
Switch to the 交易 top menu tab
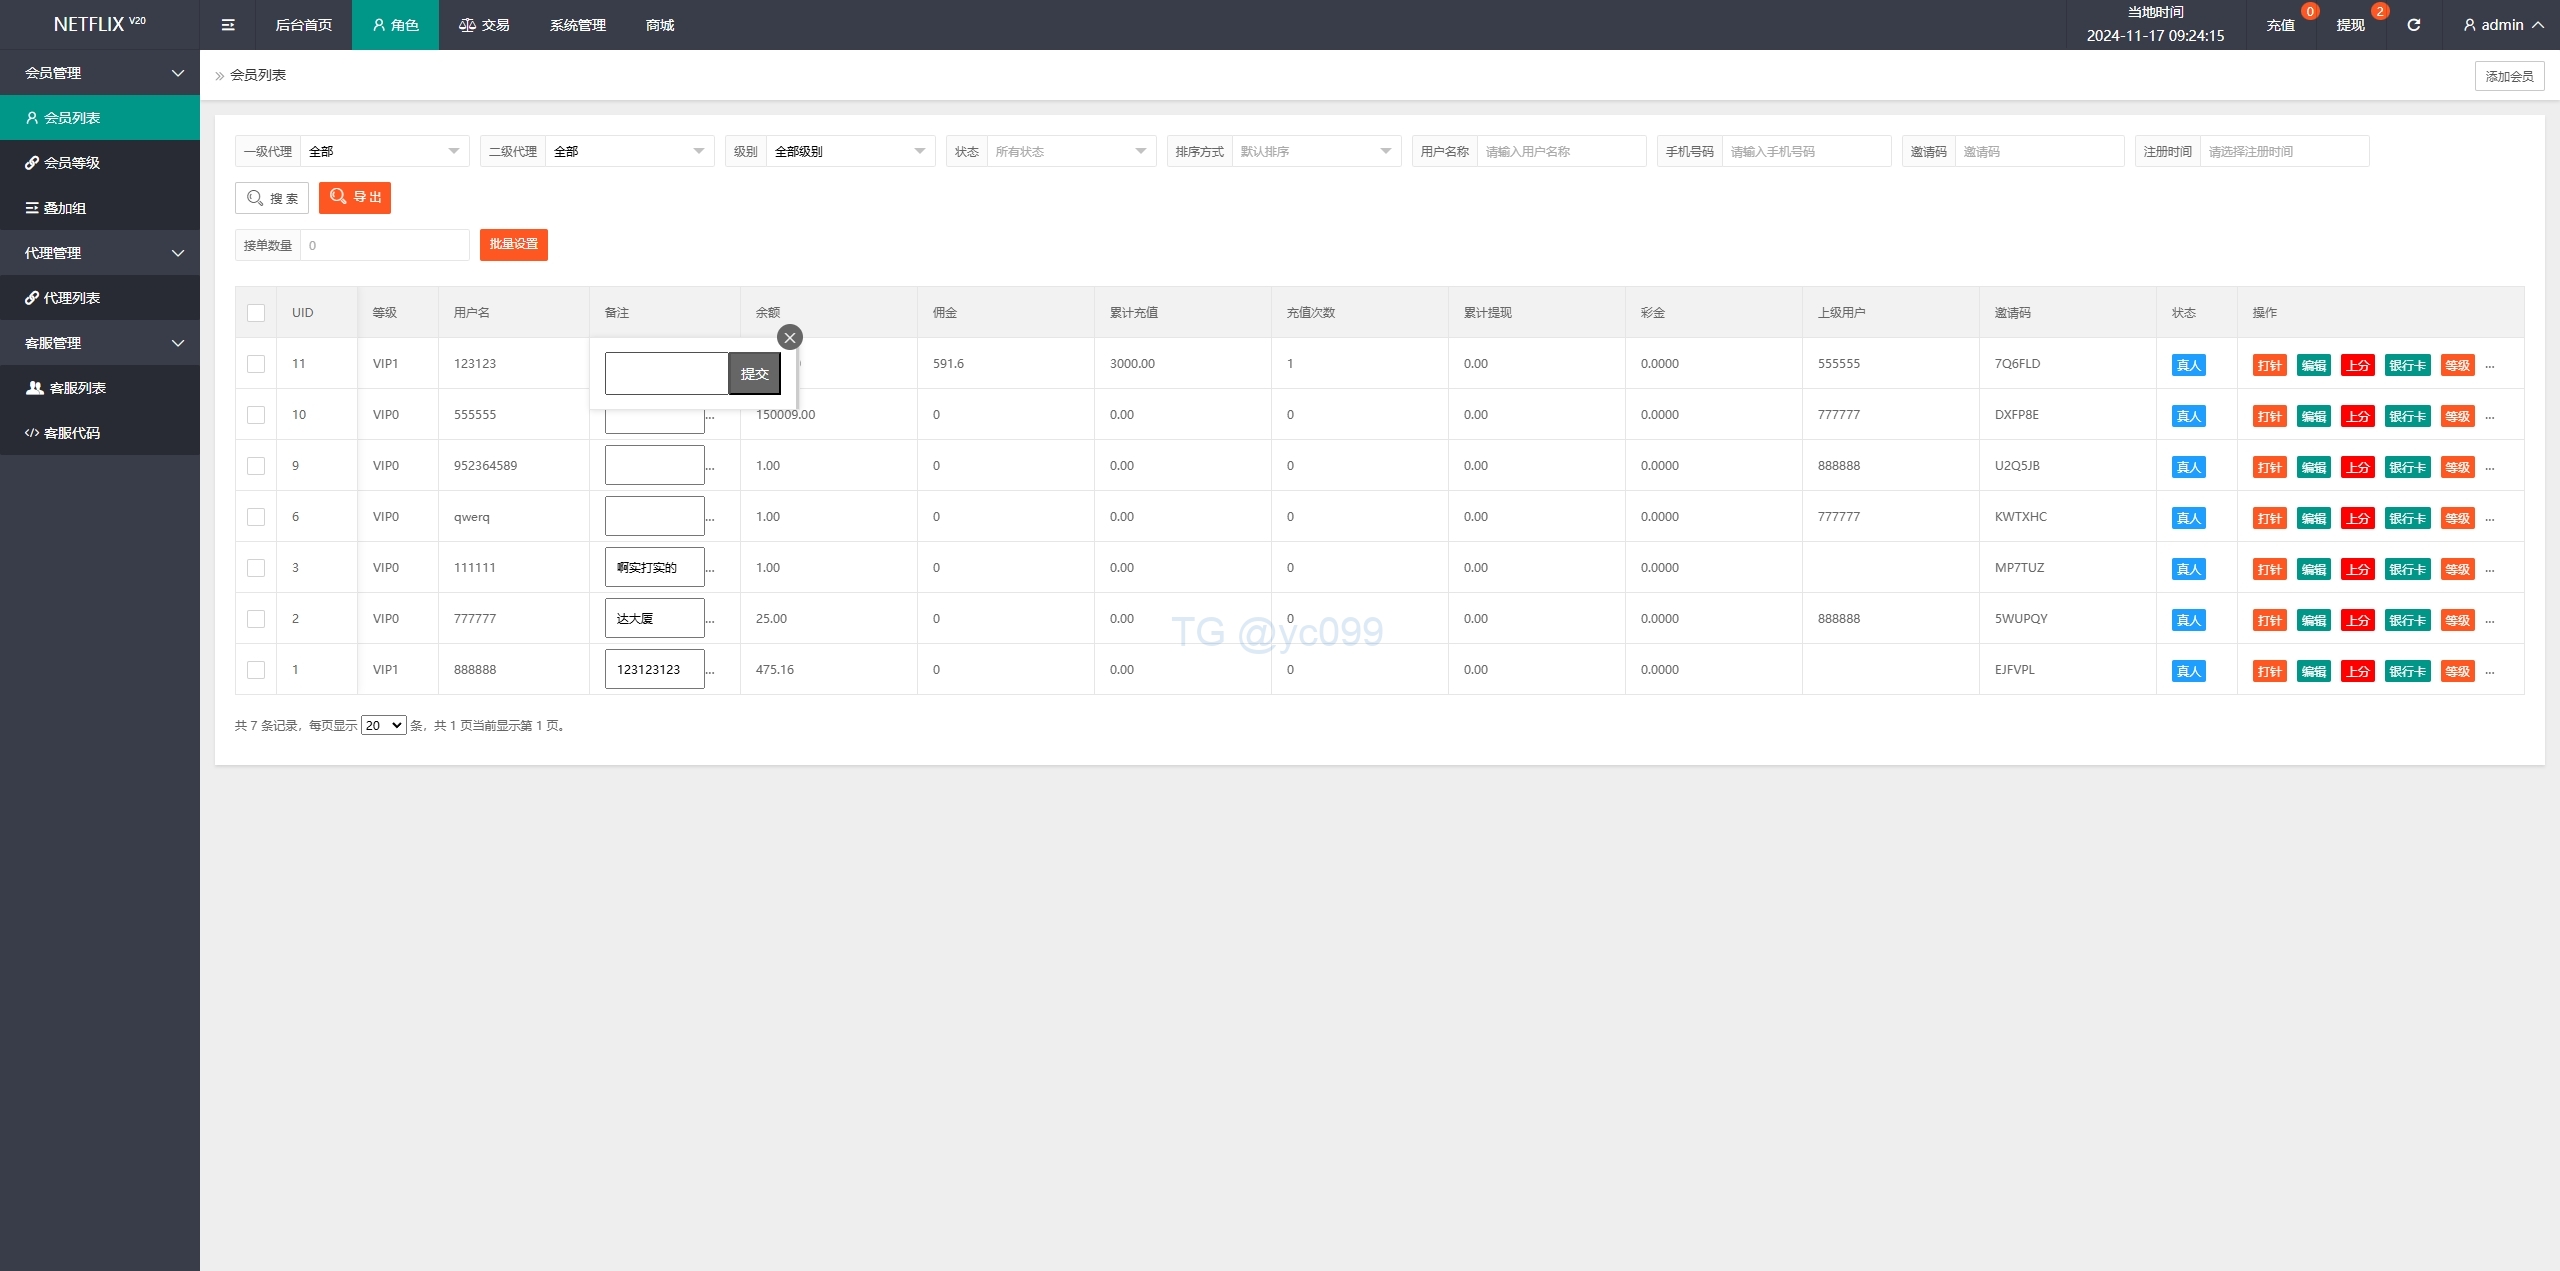484,25
